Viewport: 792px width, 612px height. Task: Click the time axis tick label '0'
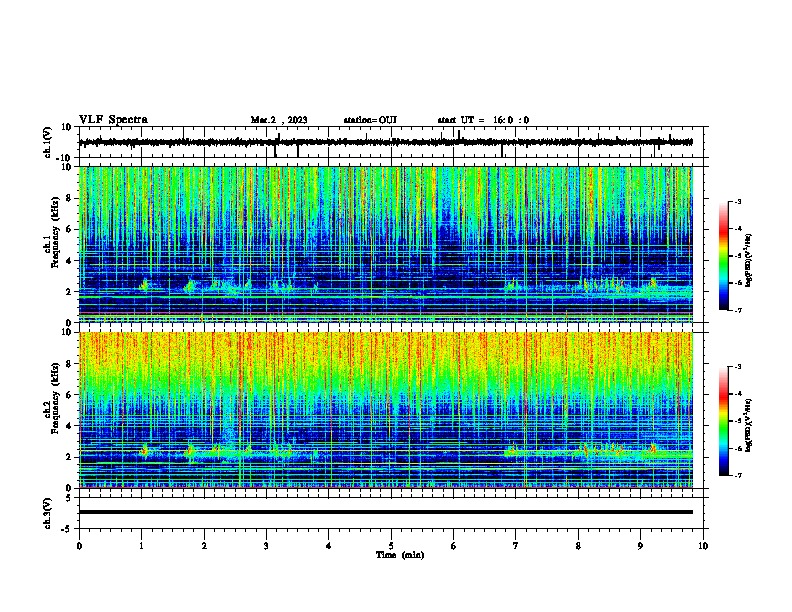click(79, 546)
